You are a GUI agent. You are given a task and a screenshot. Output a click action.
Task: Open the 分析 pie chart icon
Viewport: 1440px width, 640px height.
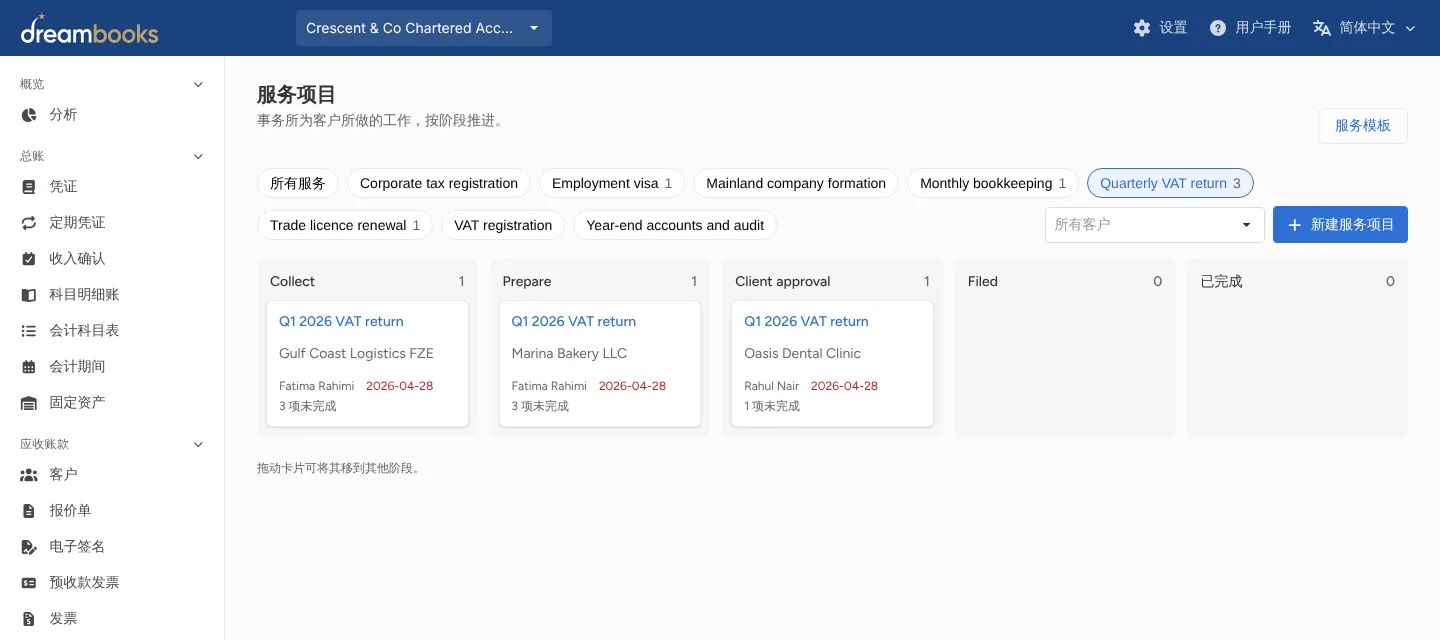[29, 115]
